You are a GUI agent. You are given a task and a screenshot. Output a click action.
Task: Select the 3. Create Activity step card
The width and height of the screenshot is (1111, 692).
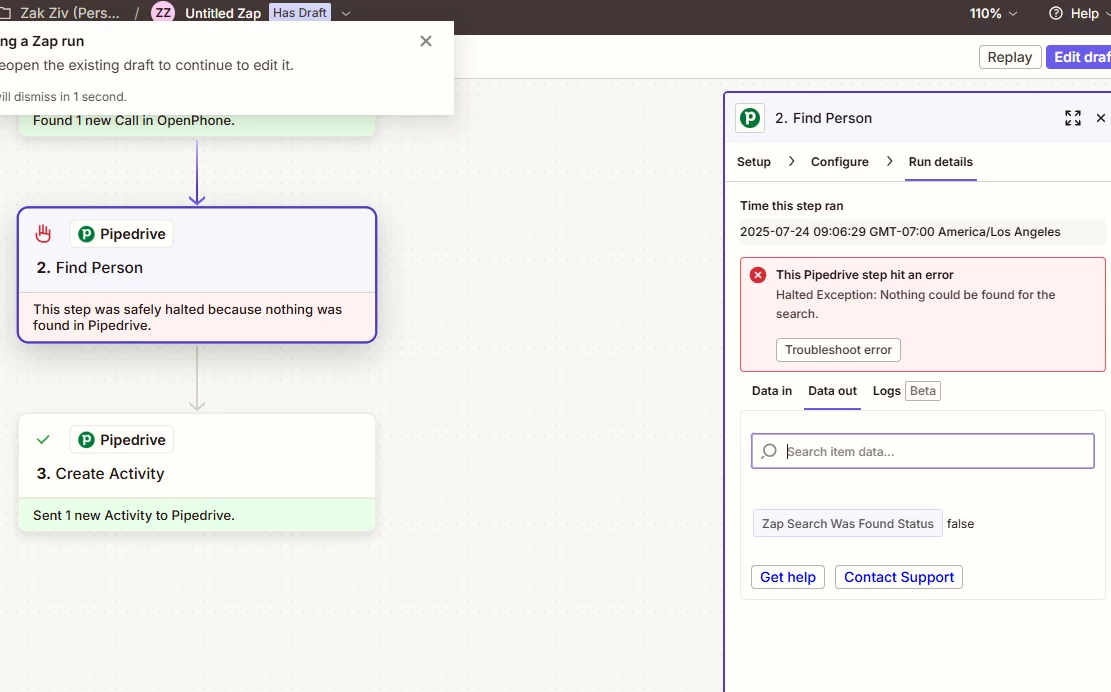click(197, 472)
